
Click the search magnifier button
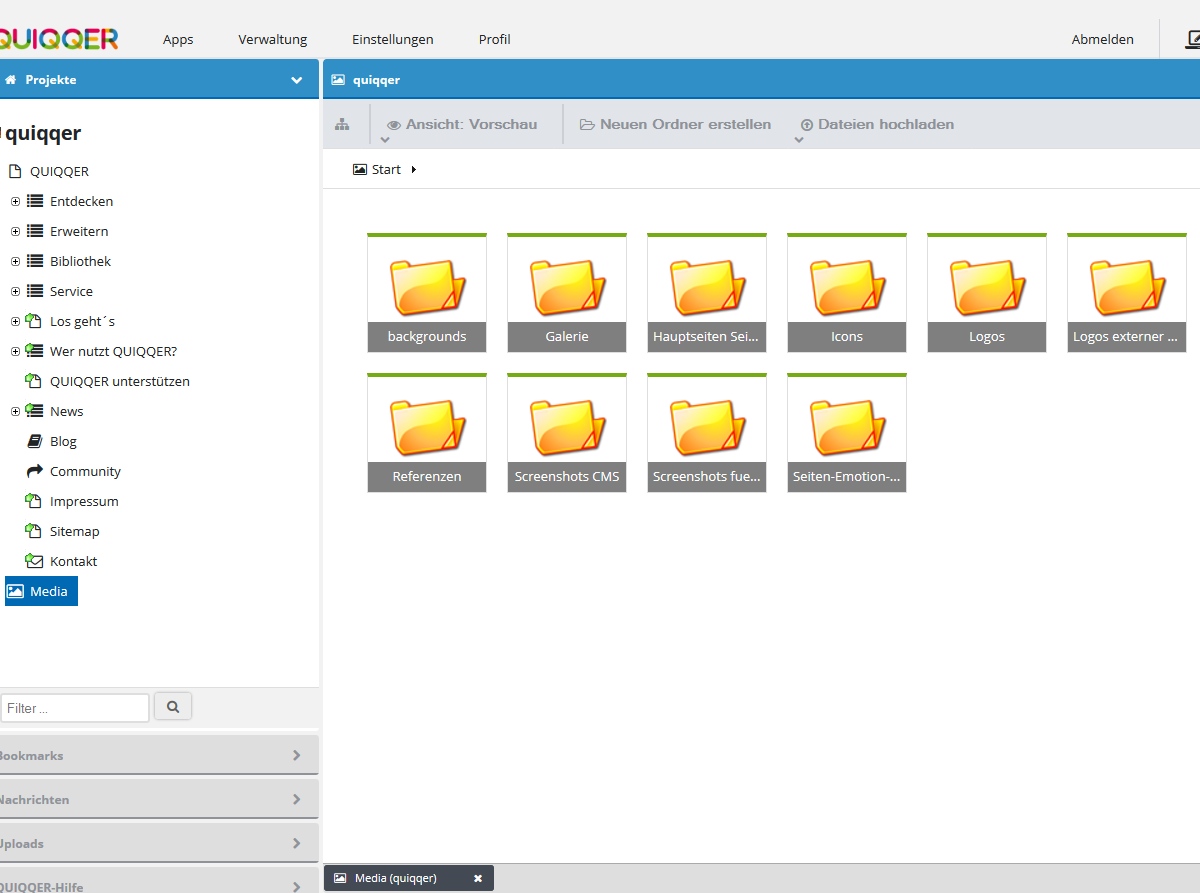coord(173,707)
